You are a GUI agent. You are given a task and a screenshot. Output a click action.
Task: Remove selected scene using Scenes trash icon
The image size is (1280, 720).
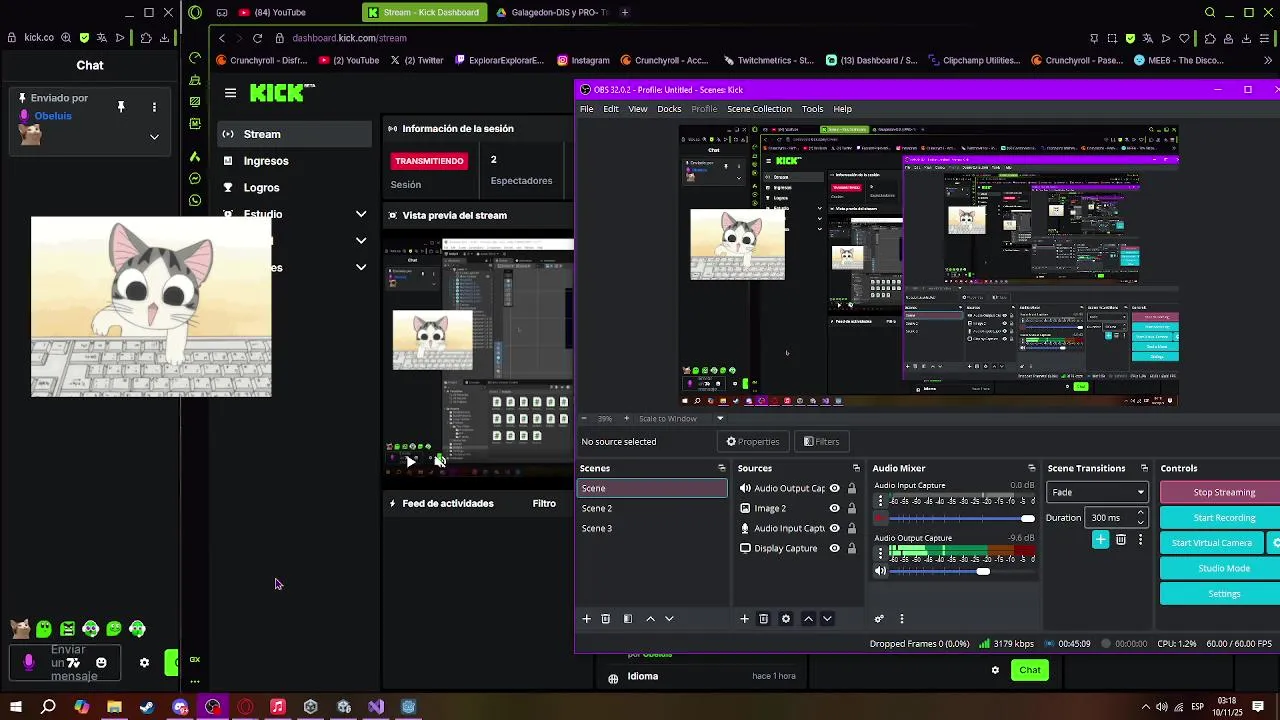(605, 619)
